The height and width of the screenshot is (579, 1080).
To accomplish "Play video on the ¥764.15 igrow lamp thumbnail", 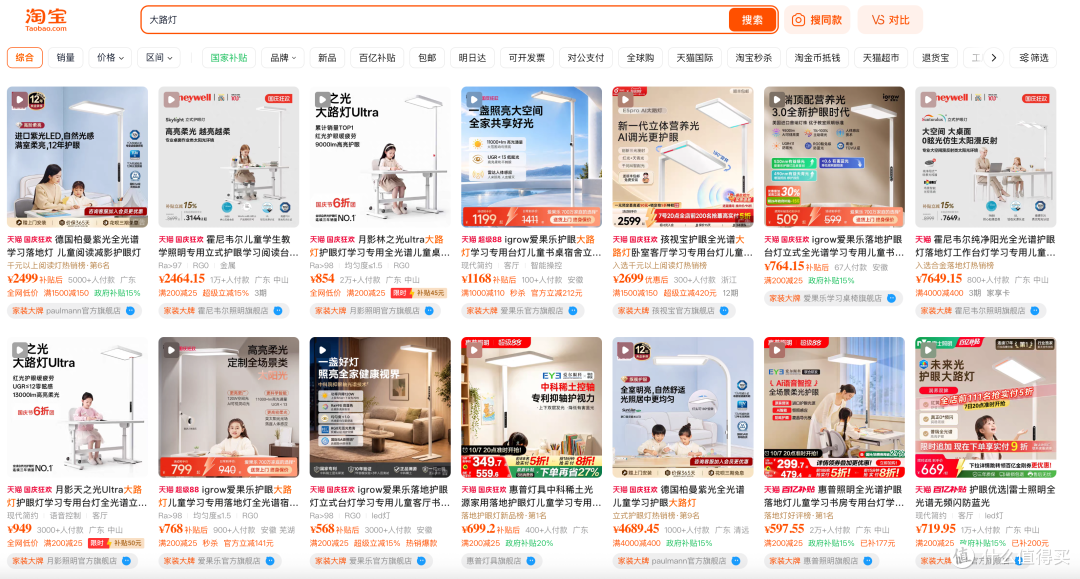I will pos(777,100).
